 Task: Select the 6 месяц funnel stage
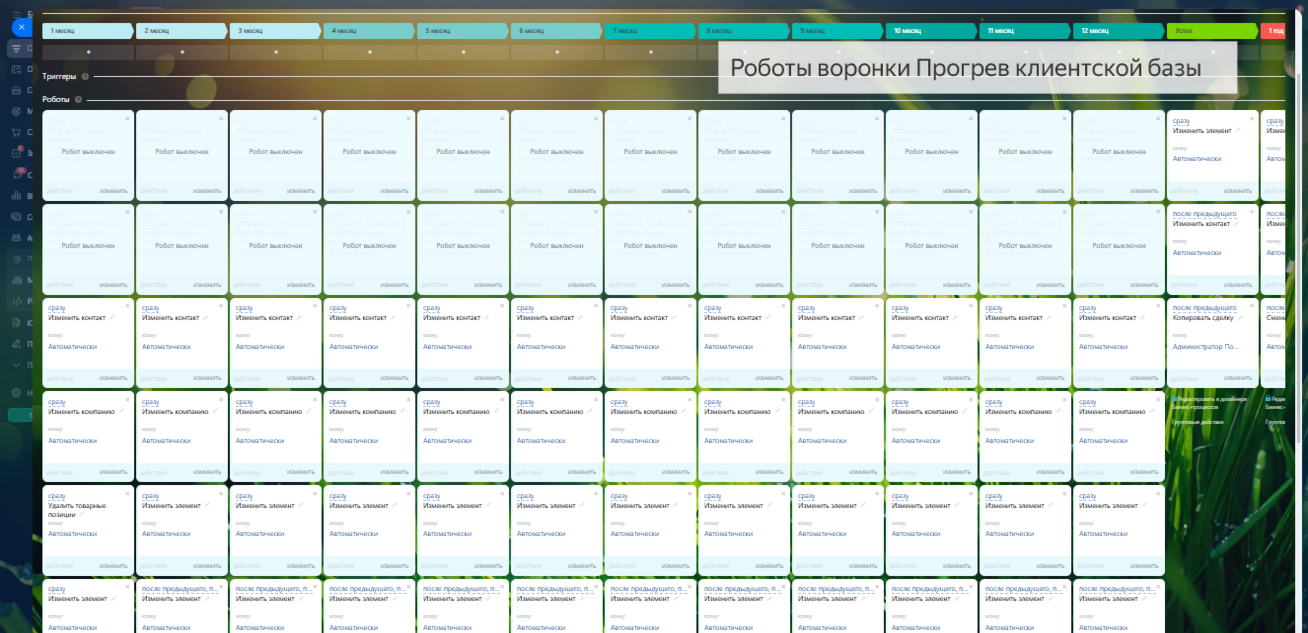tap(554, 31)
